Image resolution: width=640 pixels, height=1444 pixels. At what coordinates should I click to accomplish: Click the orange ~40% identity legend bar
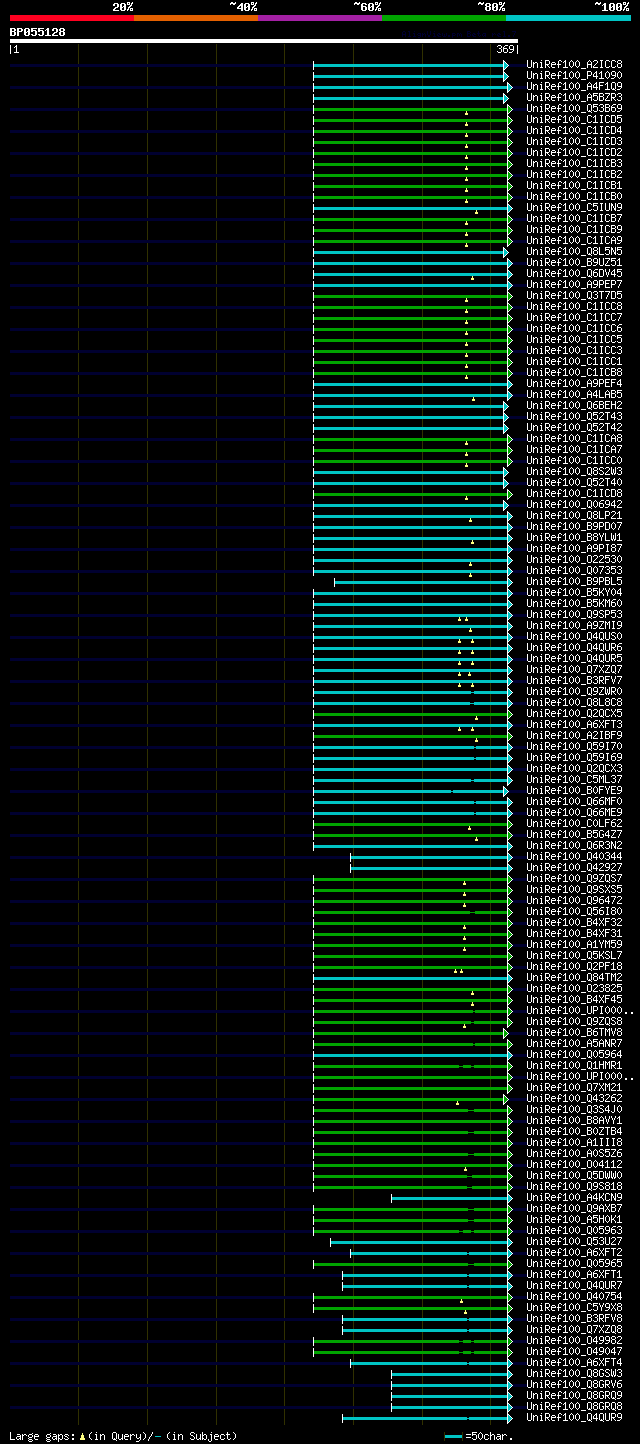point(196,18)
